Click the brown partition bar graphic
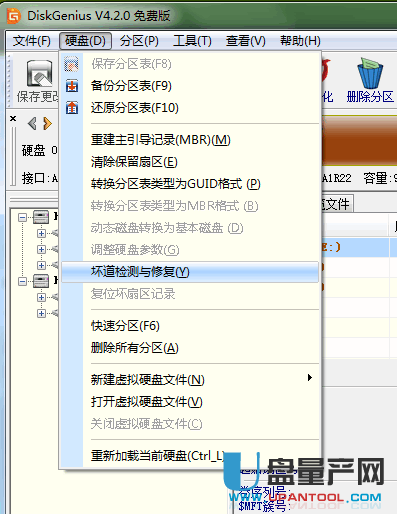Screen dimensions: 397x514 coord(359,140)
